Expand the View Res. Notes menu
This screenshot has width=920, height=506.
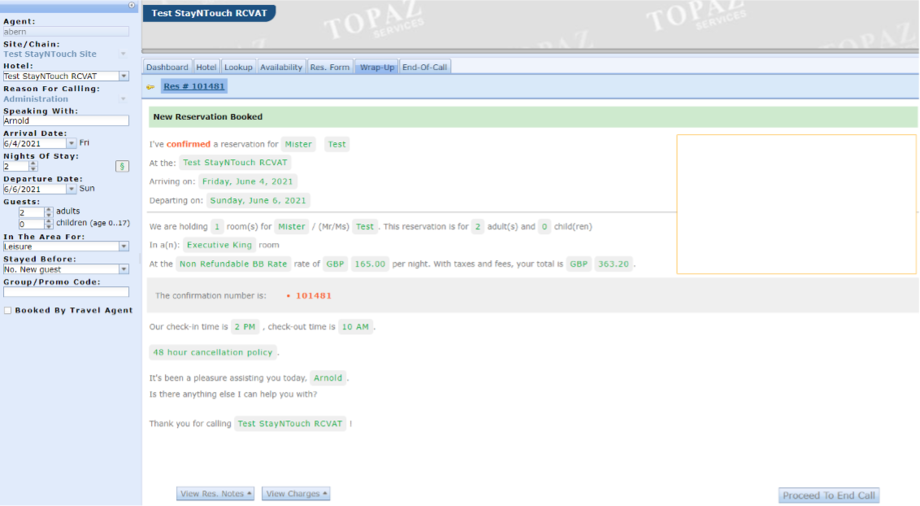pyautogui.click(x=215, y=494)
